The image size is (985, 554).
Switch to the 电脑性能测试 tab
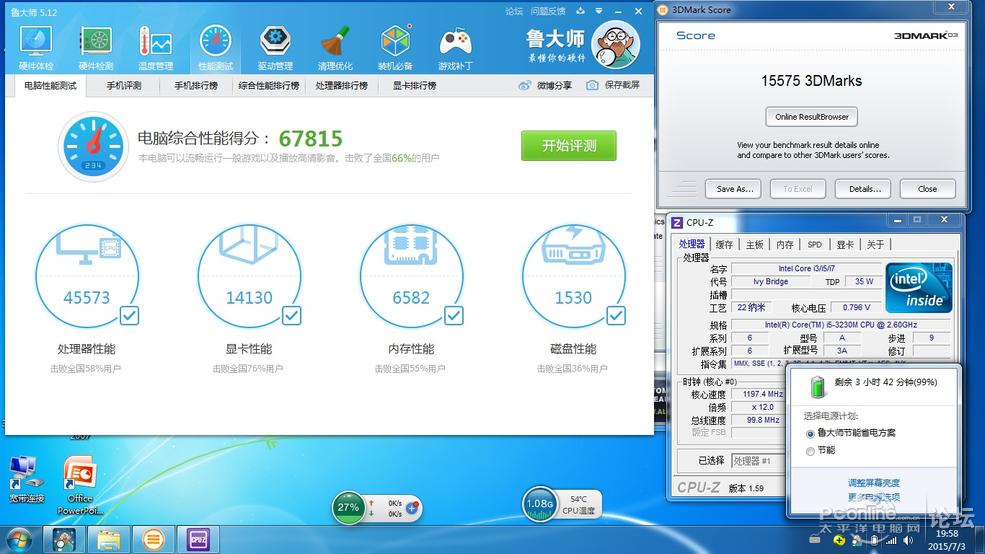50,85
